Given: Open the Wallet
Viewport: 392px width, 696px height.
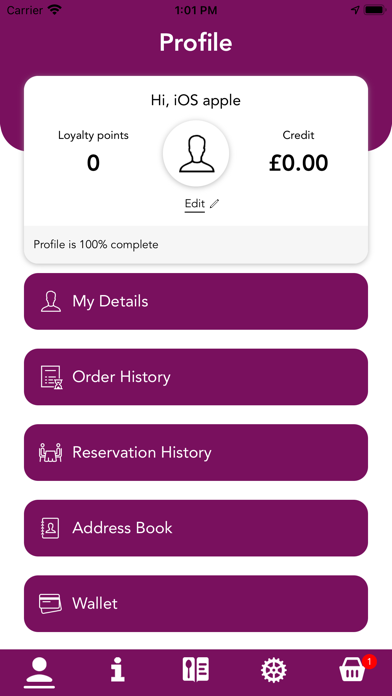Looking at the screenshot, I should point(196,604).
